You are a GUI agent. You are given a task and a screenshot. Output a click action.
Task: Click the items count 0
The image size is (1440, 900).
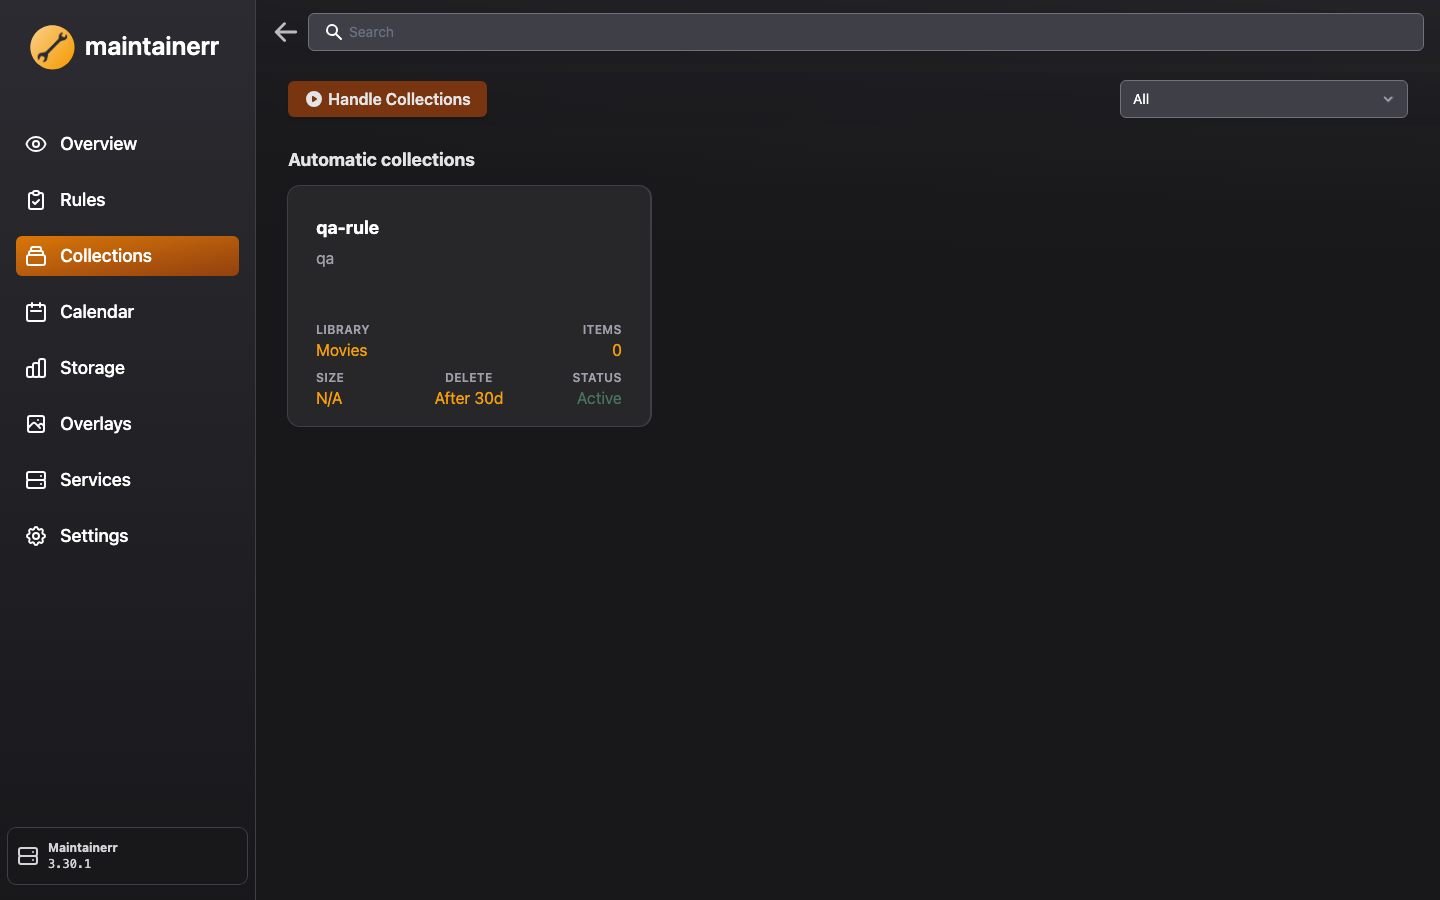[617, 350]
